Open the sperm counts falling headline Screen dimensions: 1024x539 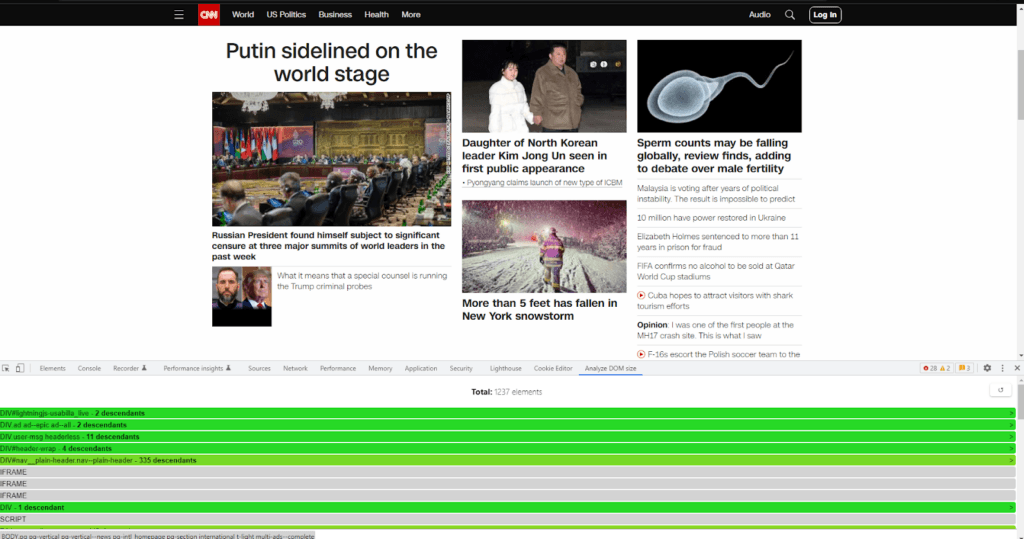pyautogui.click(x=714, y=155)
